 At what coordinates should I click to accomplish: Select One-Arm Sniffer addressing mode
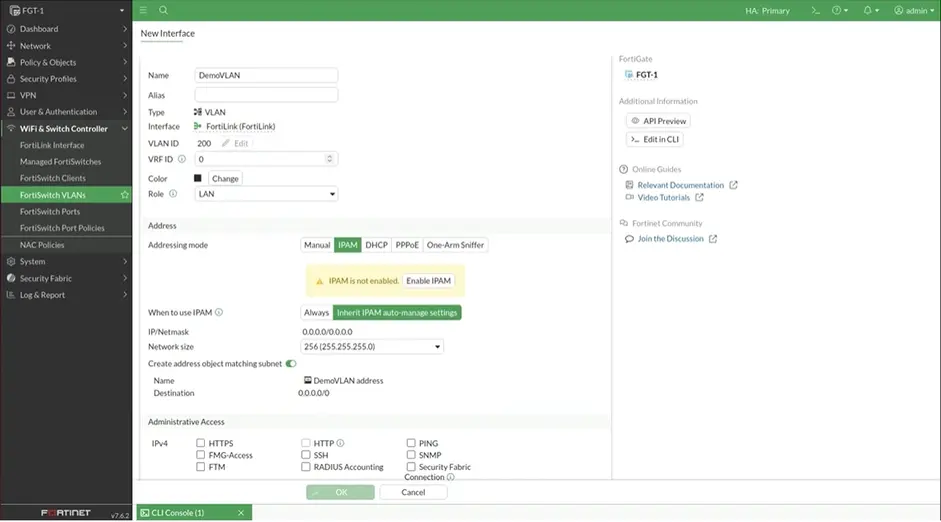click(455, 245)
